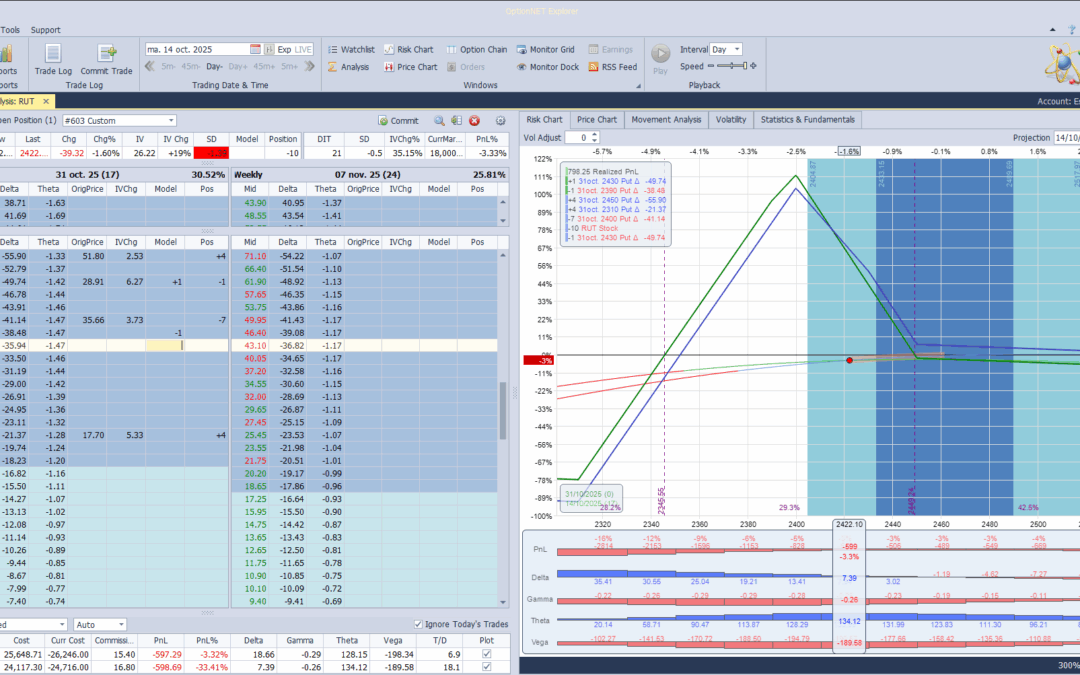Click the red delete position icon

(475, 121)
